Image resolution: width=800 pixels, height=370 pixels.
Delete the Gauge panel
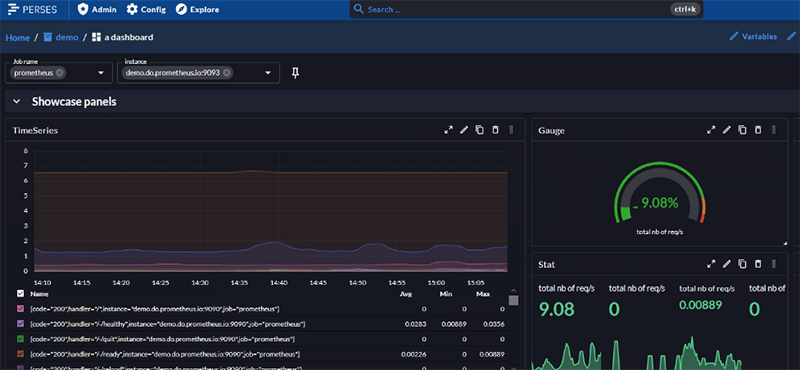(758, 130)
